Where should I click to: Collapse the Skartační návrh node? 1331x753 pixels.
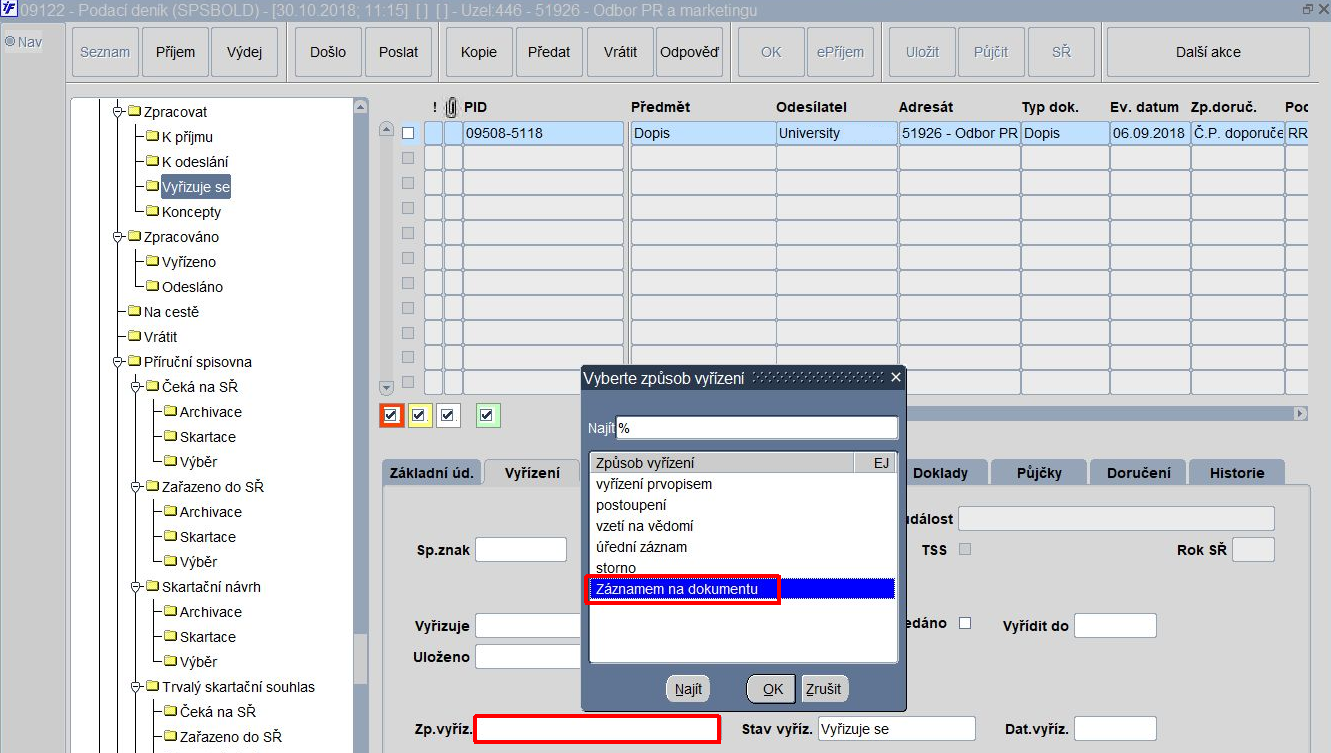[136, 587]
